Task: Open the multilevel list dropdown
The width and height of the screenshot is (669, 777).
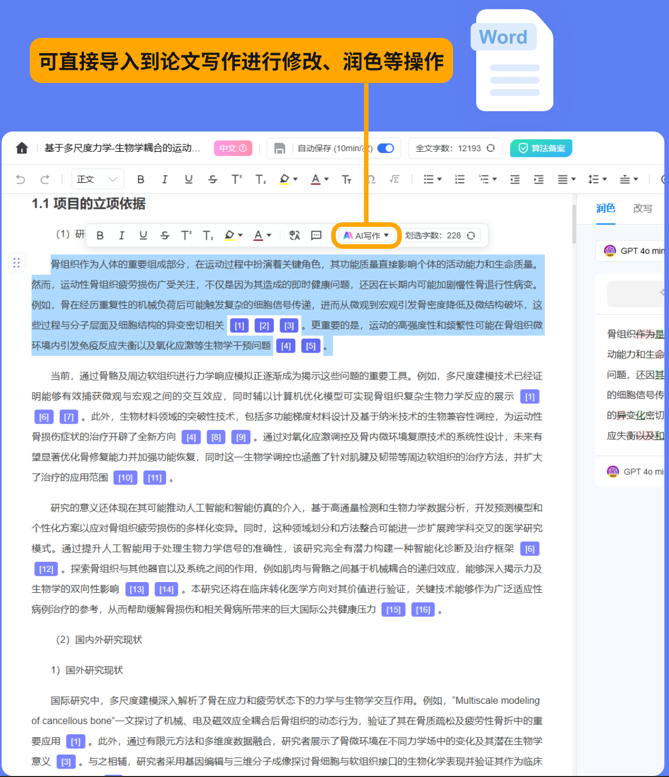Action: point(488,179)
